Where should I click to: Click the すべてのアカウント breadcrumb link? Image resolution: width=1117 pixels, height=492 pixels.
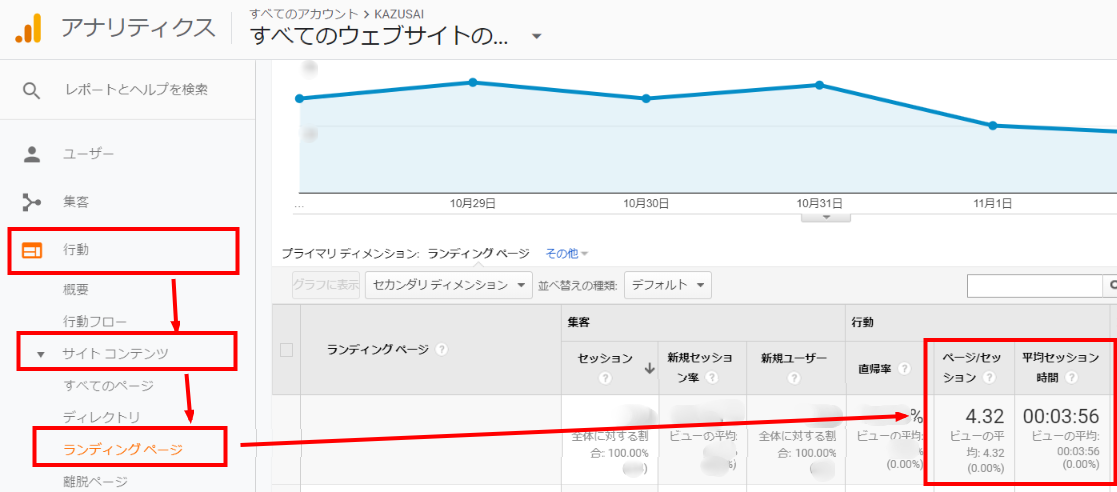[303, 14]
